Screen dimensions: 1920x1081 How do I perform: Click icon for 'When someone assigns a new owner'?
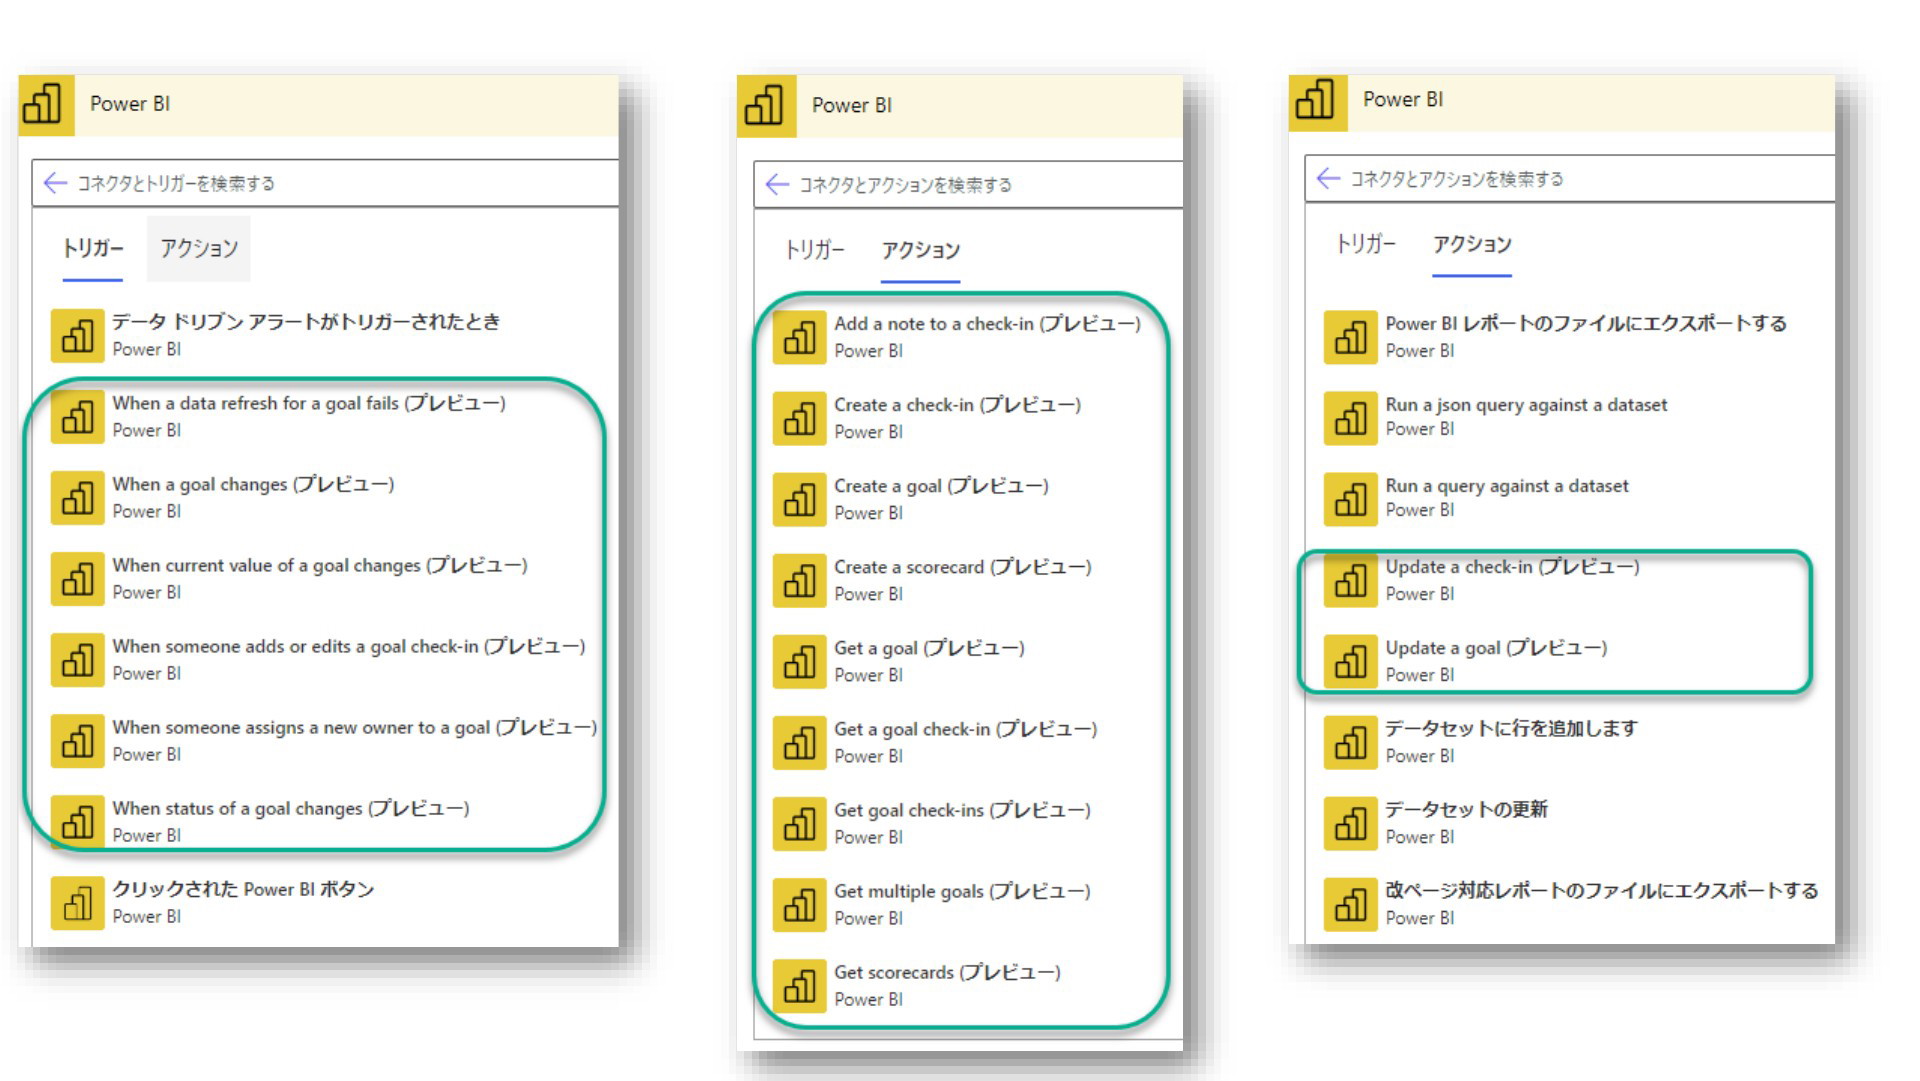pos(78,740)
